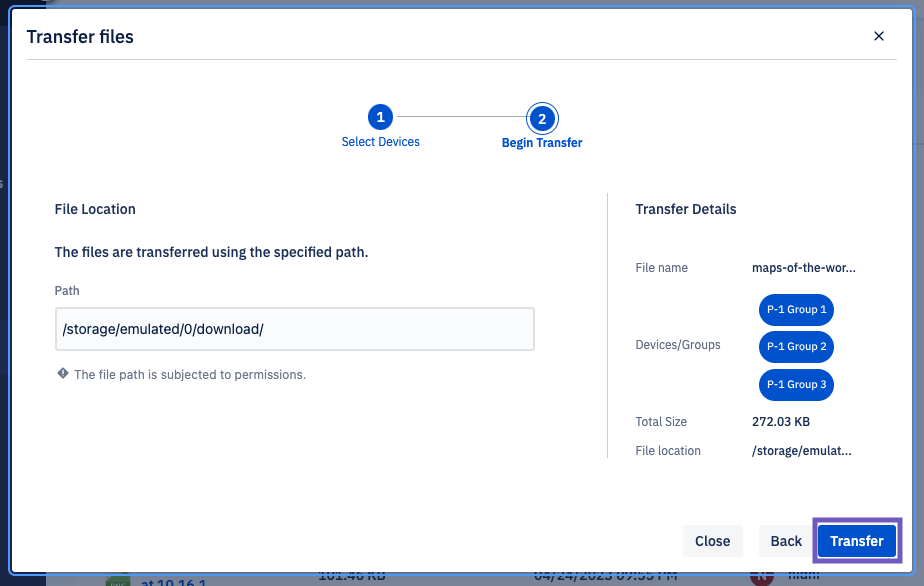Edit the Path input field
This screenshot has width=924, height=586.
pos(295,329)
